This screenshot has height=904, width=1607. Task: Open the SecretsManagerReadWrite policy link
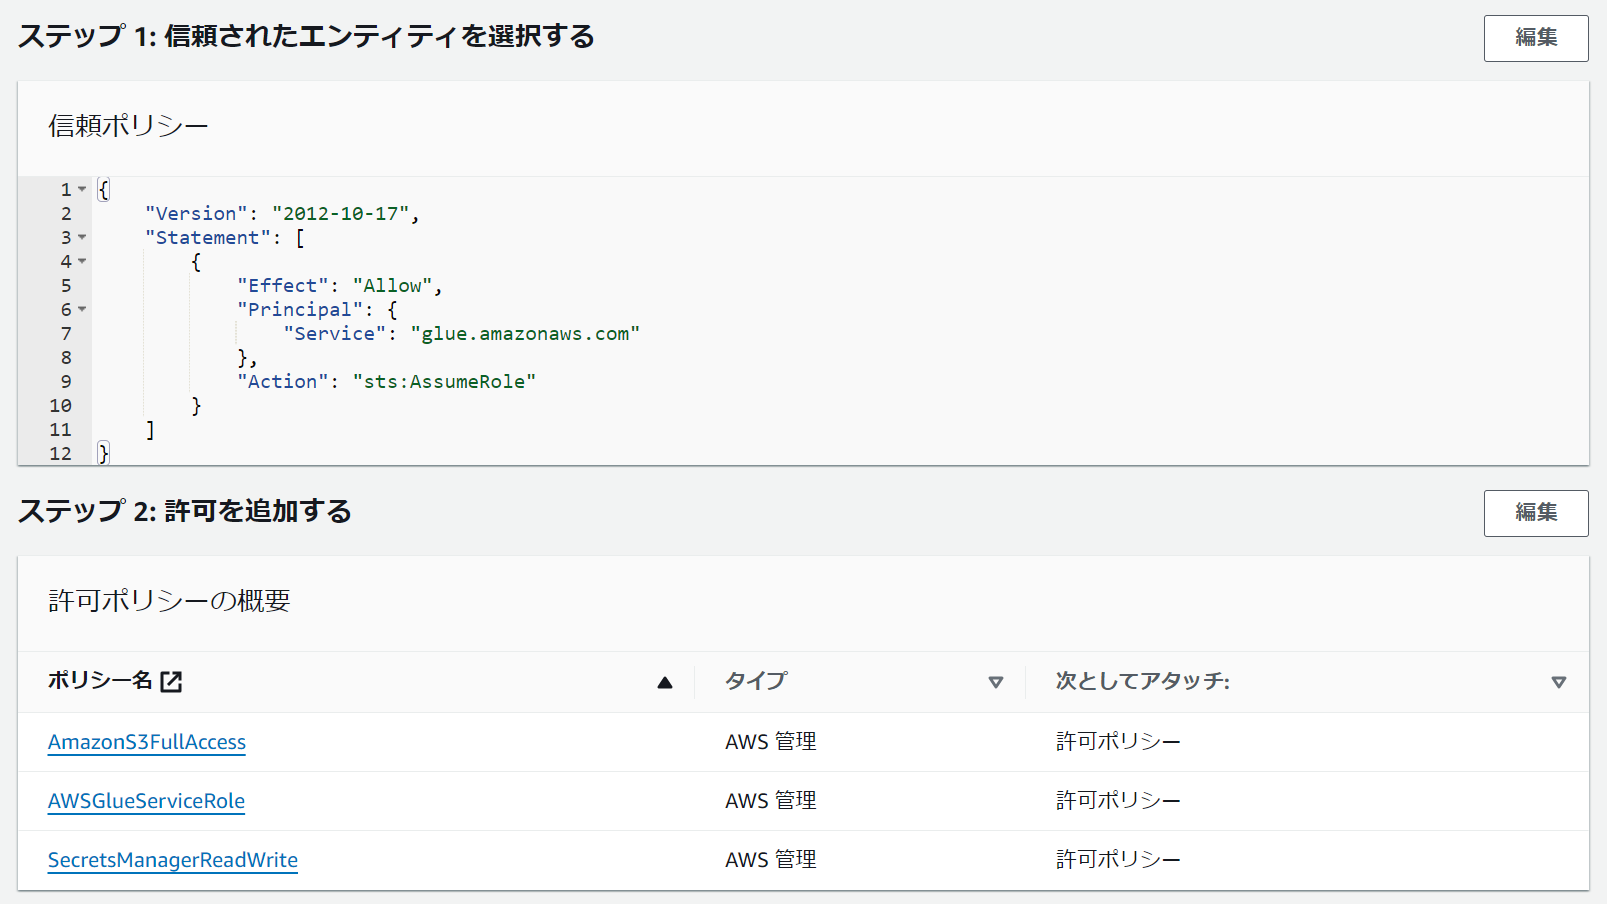[172, 860]
